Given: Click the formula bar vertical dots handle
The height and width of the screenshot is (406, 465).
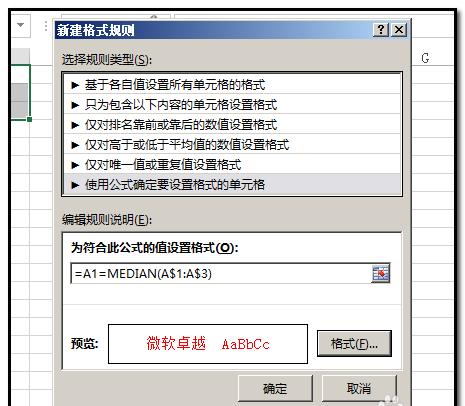Looking at the screenshot, I should pos(46,26).
